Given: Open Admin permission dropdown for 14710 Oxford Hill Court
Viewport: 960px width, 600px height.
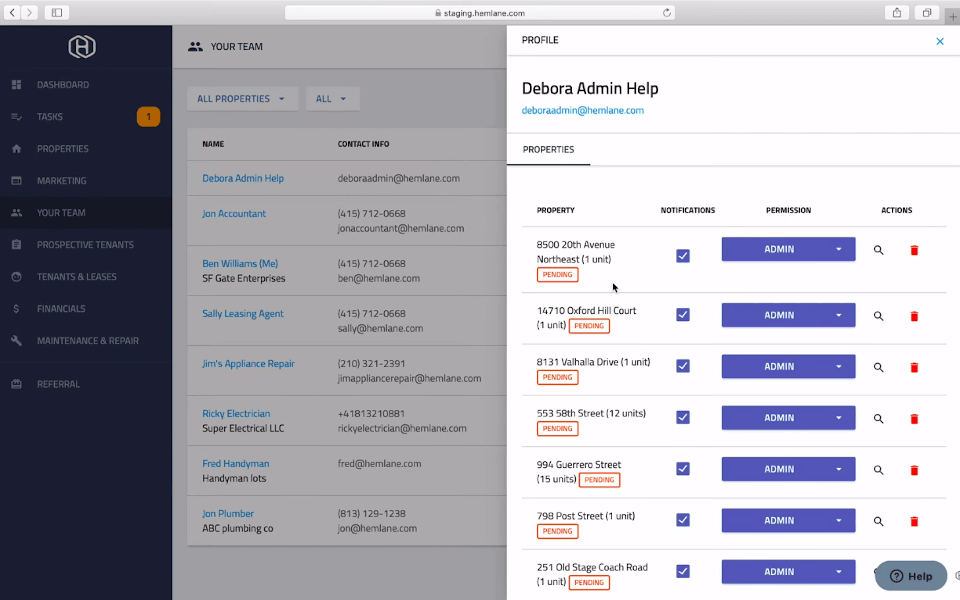Looking at the screenshot, I should pyautogui.click(x=788, y=315).
